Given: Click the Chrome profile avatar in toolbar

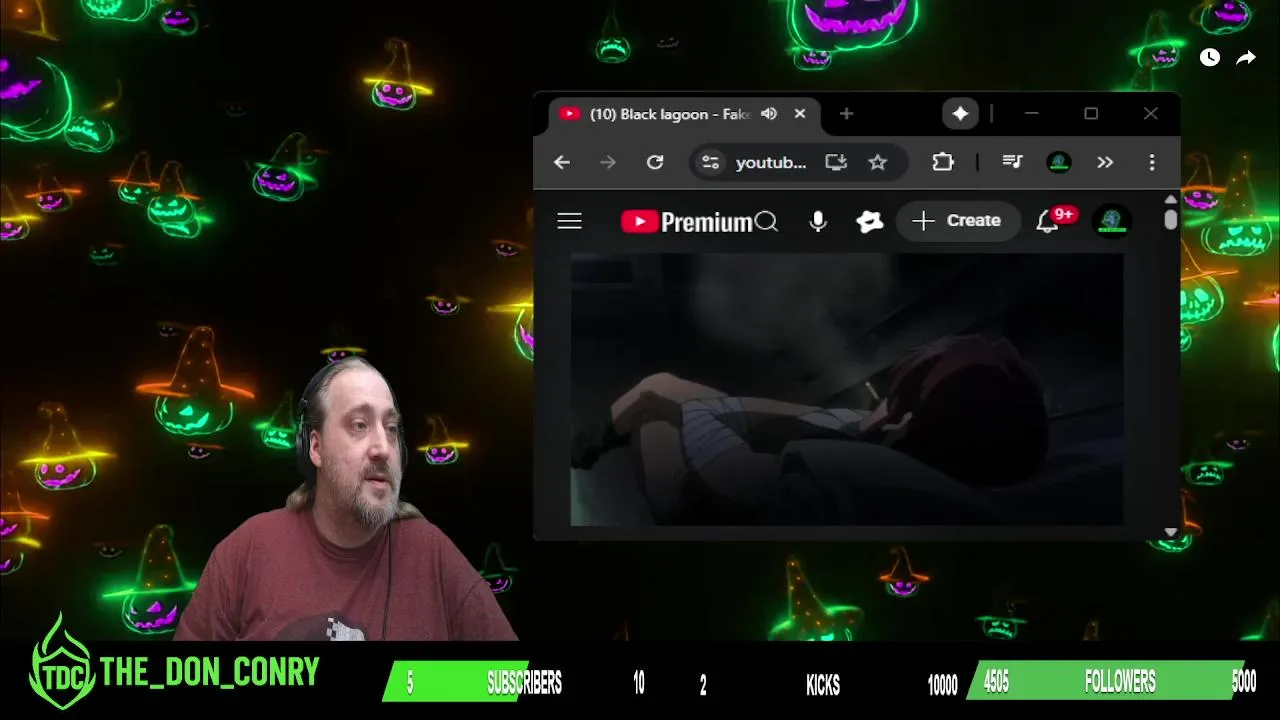Looking at the screenshot, I should pos(1058,162).
